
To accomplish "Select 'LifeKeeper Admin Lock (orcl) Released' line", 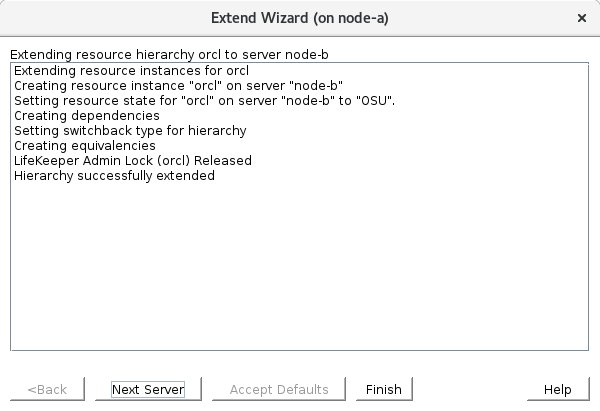I will [132, 161].
